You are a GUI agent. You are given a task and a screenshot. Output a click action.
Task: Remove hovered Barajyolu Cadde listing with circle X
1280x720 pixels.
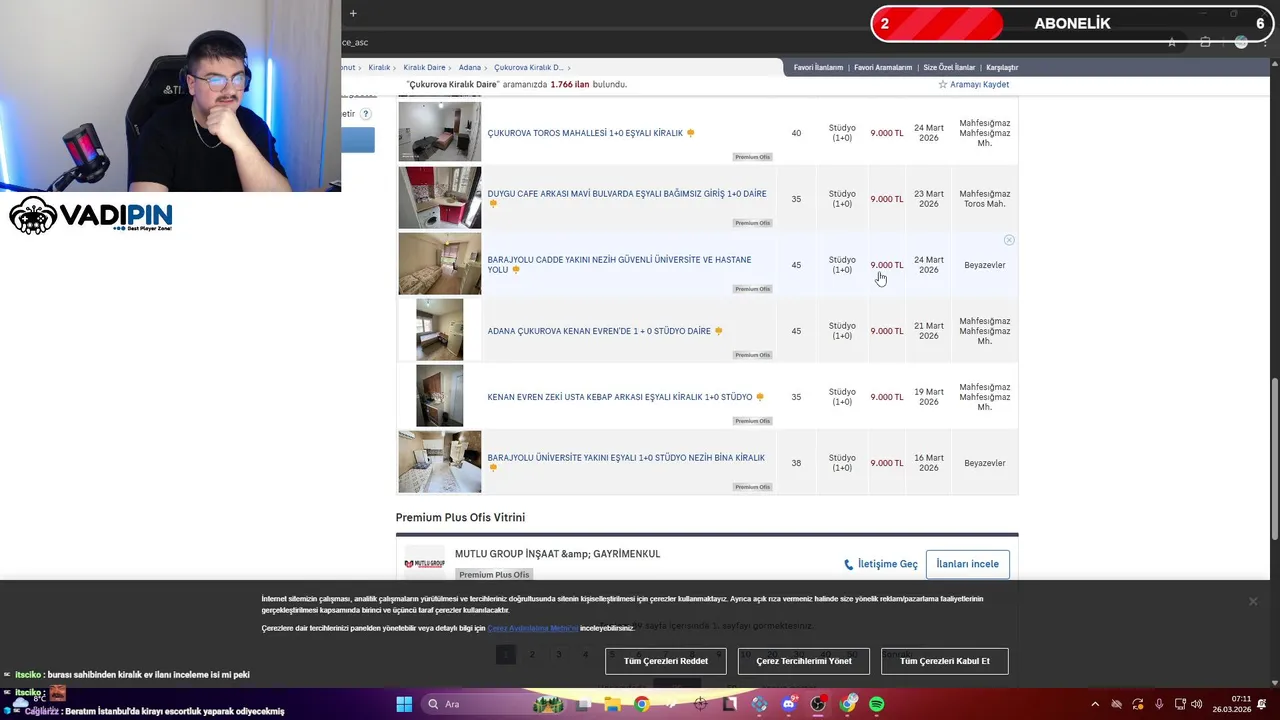[x=1009, y=240]
